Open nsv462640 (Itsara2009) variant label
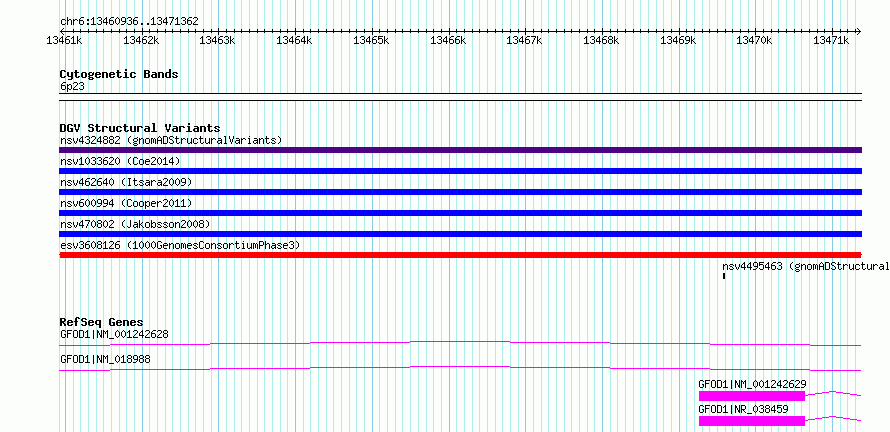This screenshot has width=890, height=432. 126,182
